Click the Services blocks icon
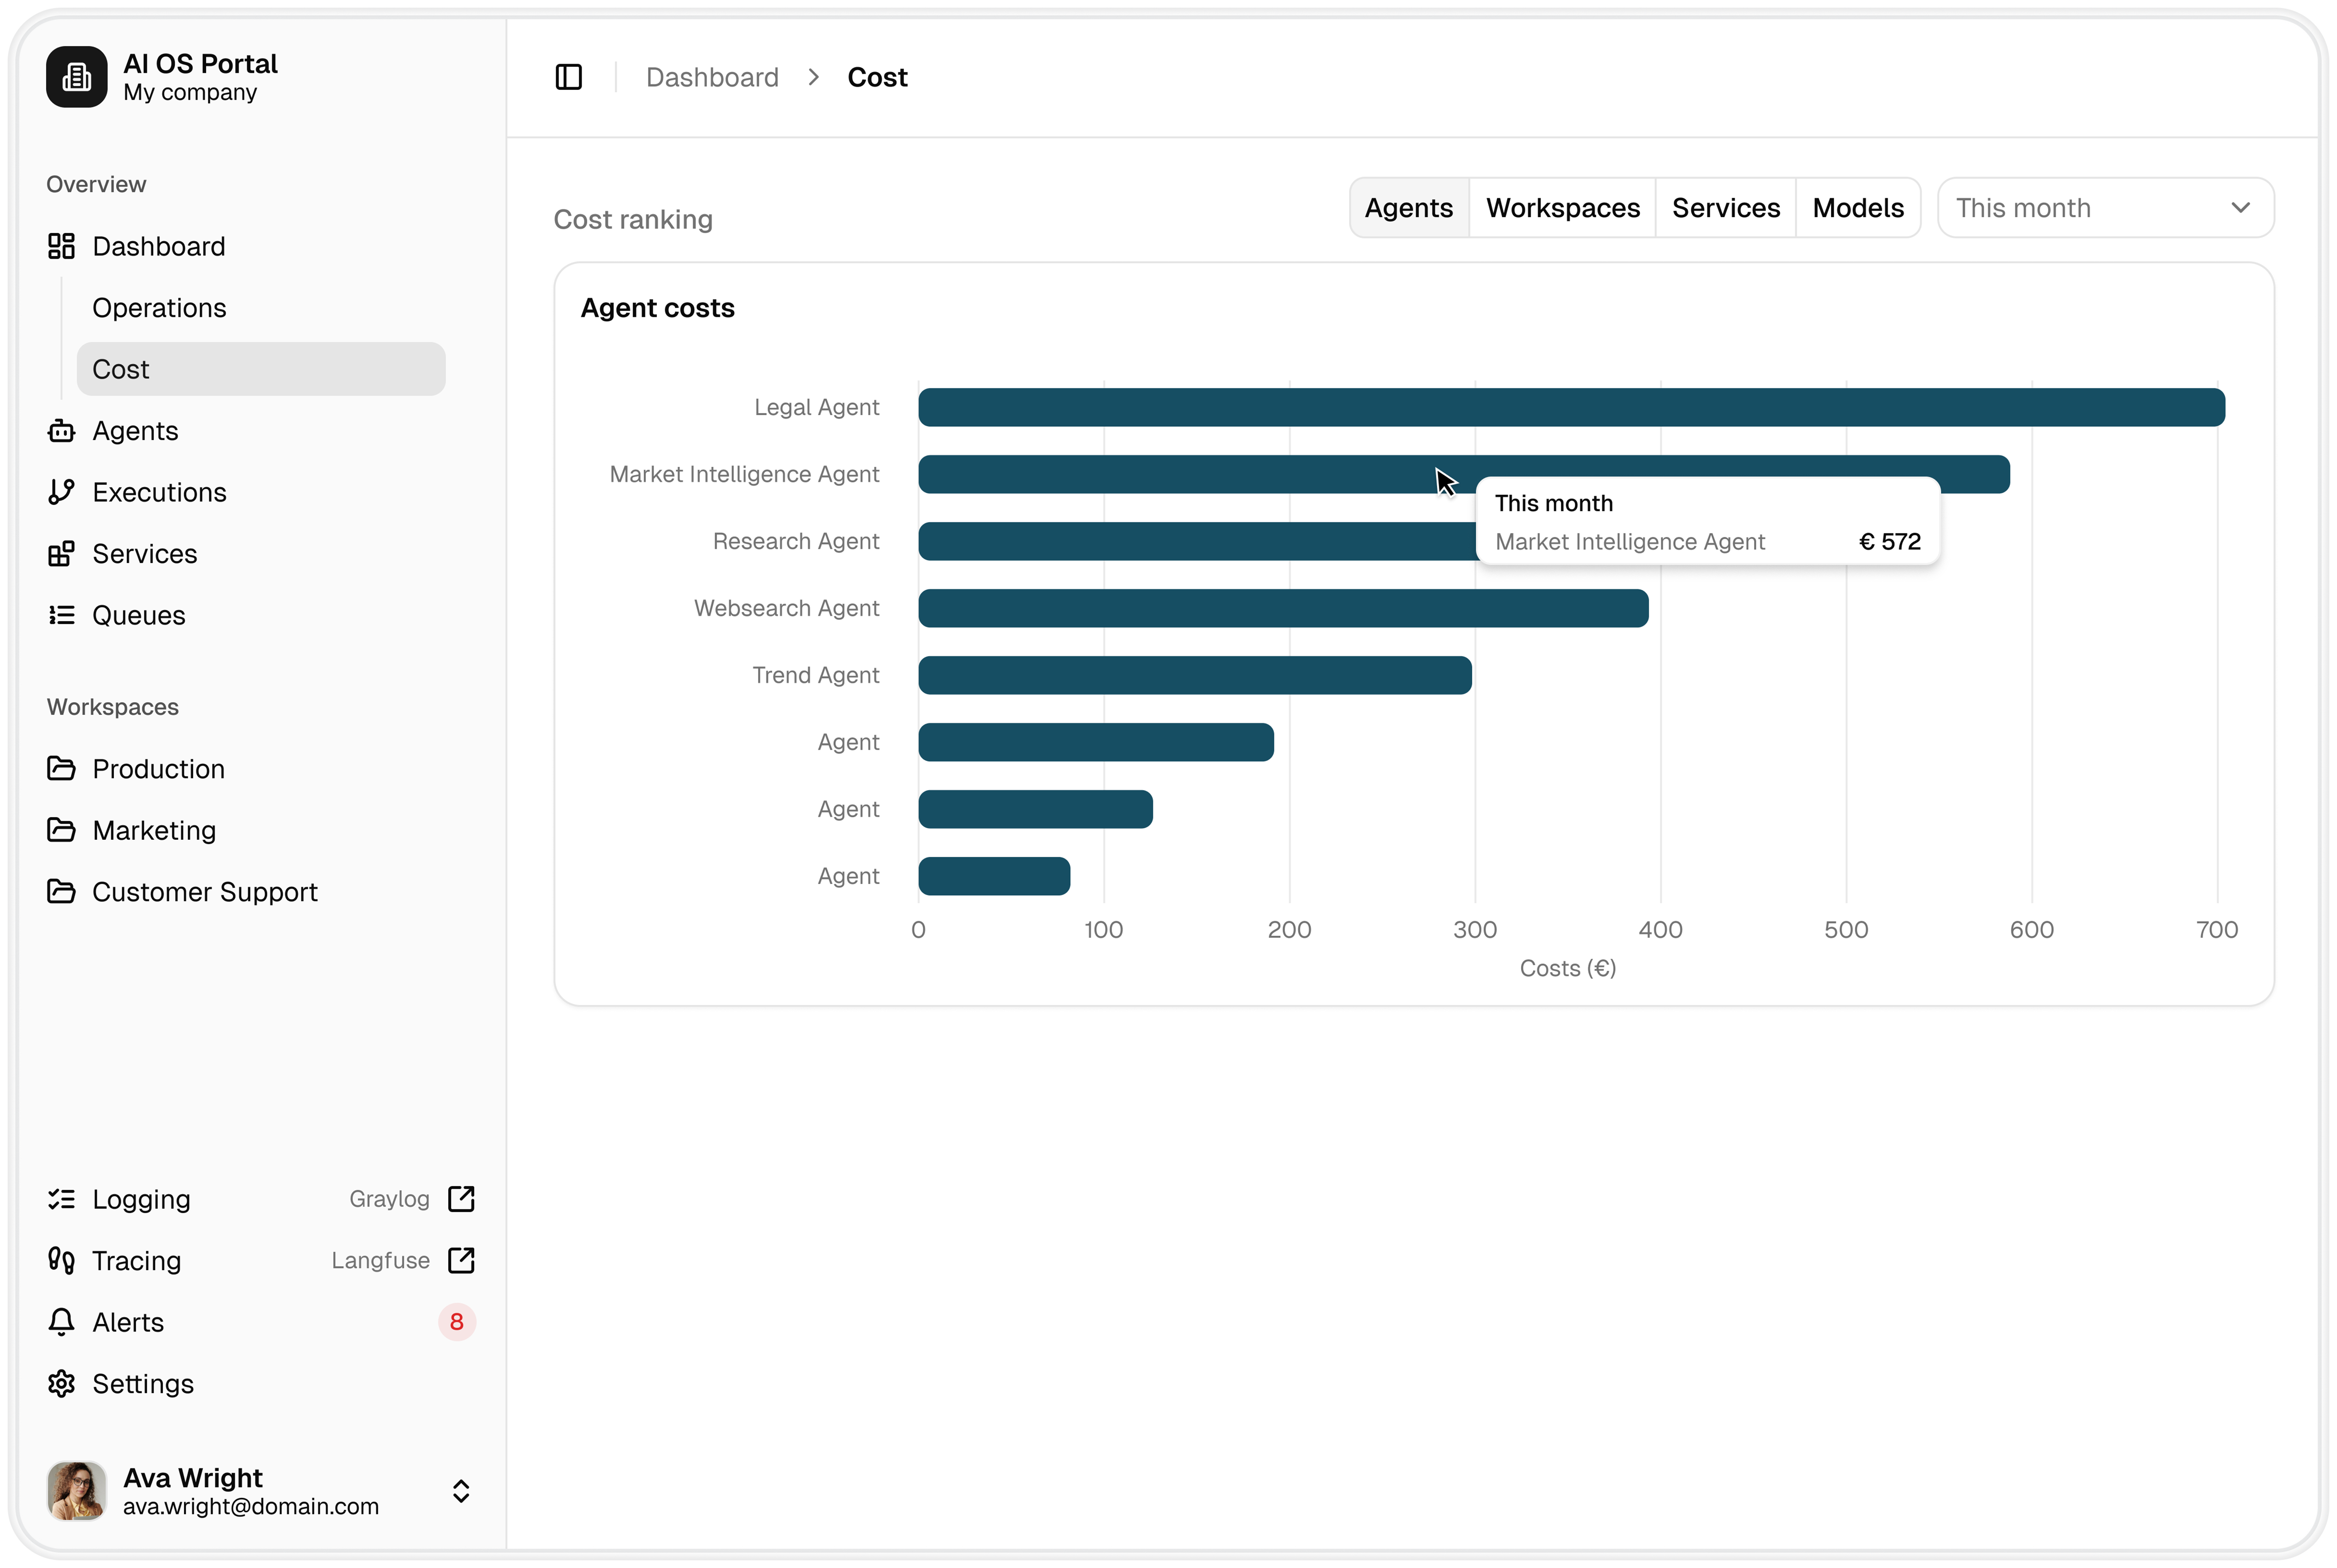Image resolution: width=2337 pixels, height=1568 pixels. click(61, 554)
